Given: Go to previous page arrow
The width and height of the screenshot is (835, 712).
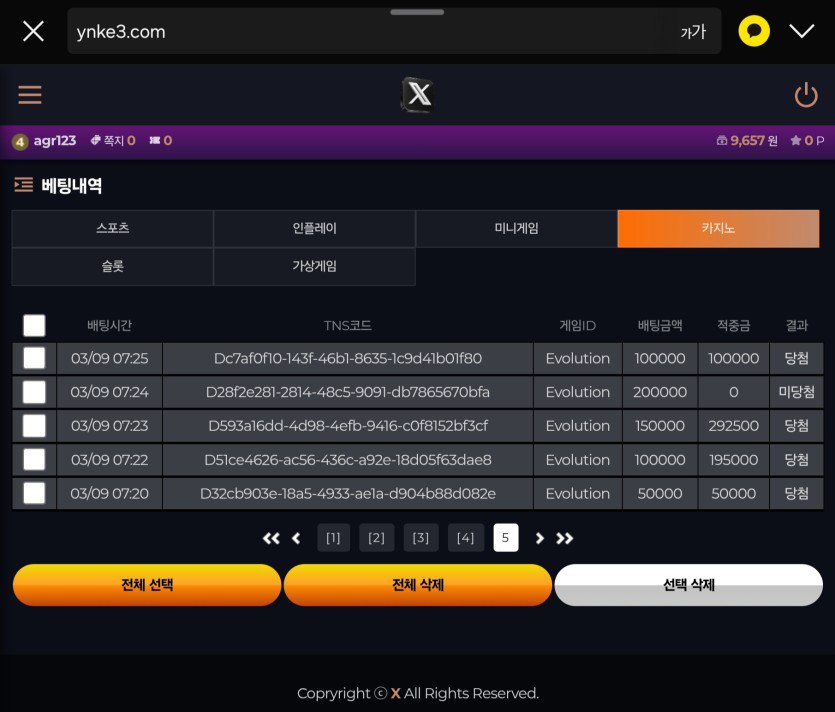Looking at the screenshot, I should (296, 538).
